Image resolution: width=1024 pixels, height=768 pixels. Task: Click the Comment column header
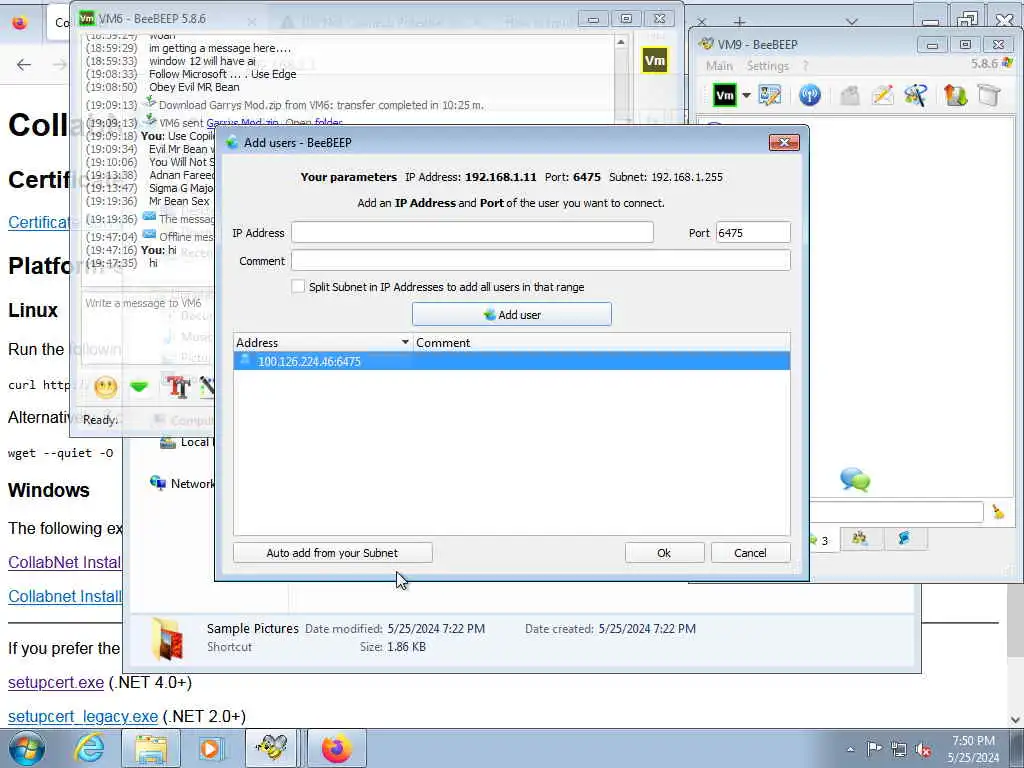601,342
